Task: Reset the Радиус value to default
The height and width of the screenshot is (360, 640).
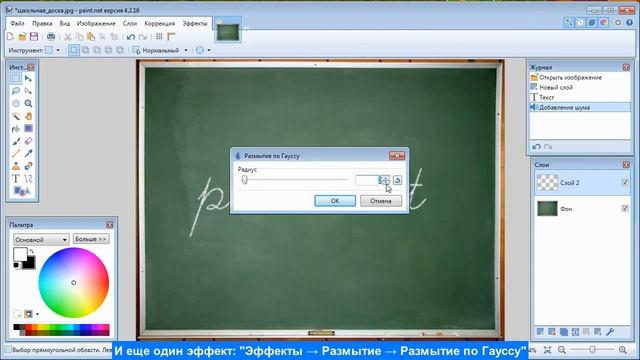Action: [397, 180]
